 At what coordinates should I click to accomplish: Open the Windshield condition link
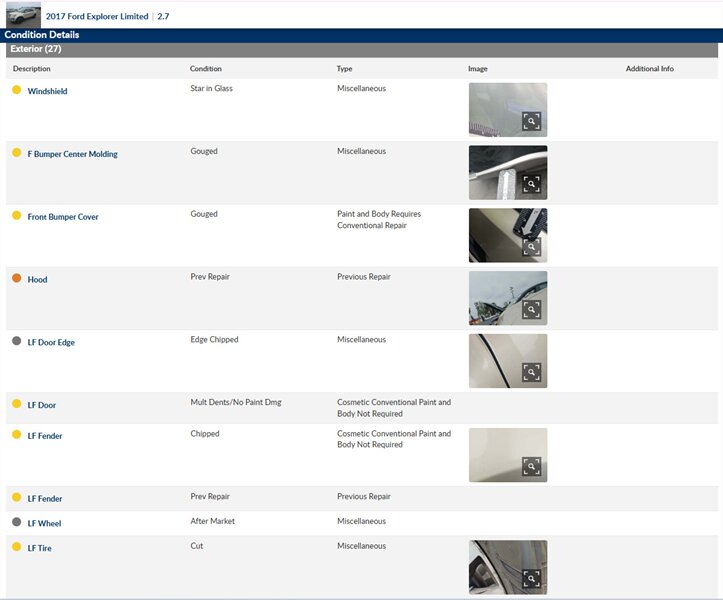point(47,91)
